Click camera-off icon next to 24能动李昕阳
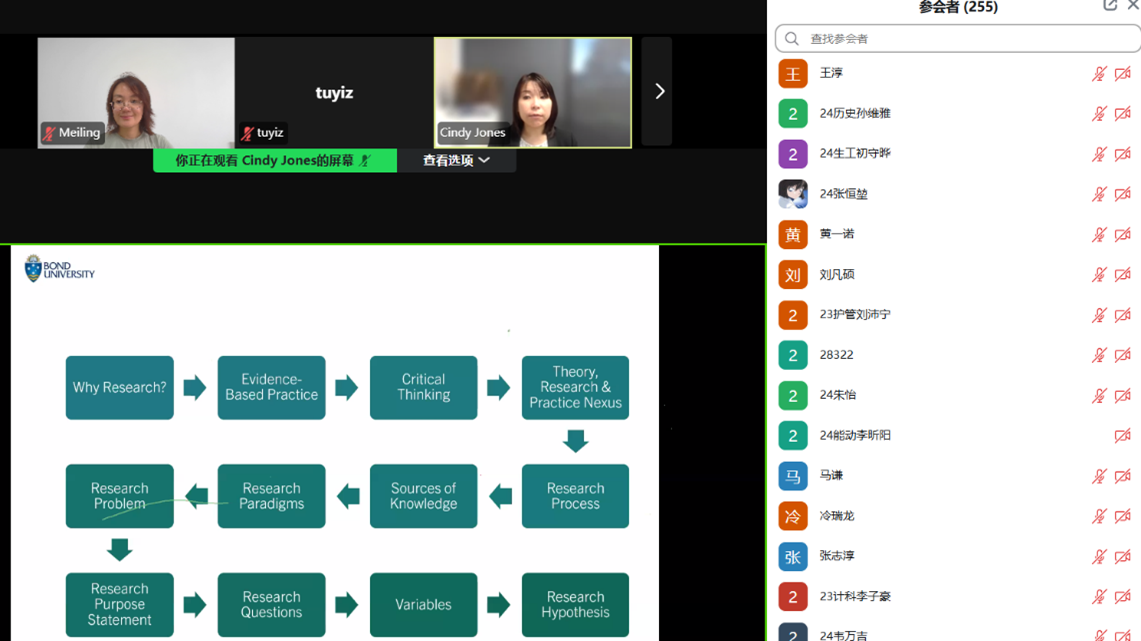 coord(1123,436)
